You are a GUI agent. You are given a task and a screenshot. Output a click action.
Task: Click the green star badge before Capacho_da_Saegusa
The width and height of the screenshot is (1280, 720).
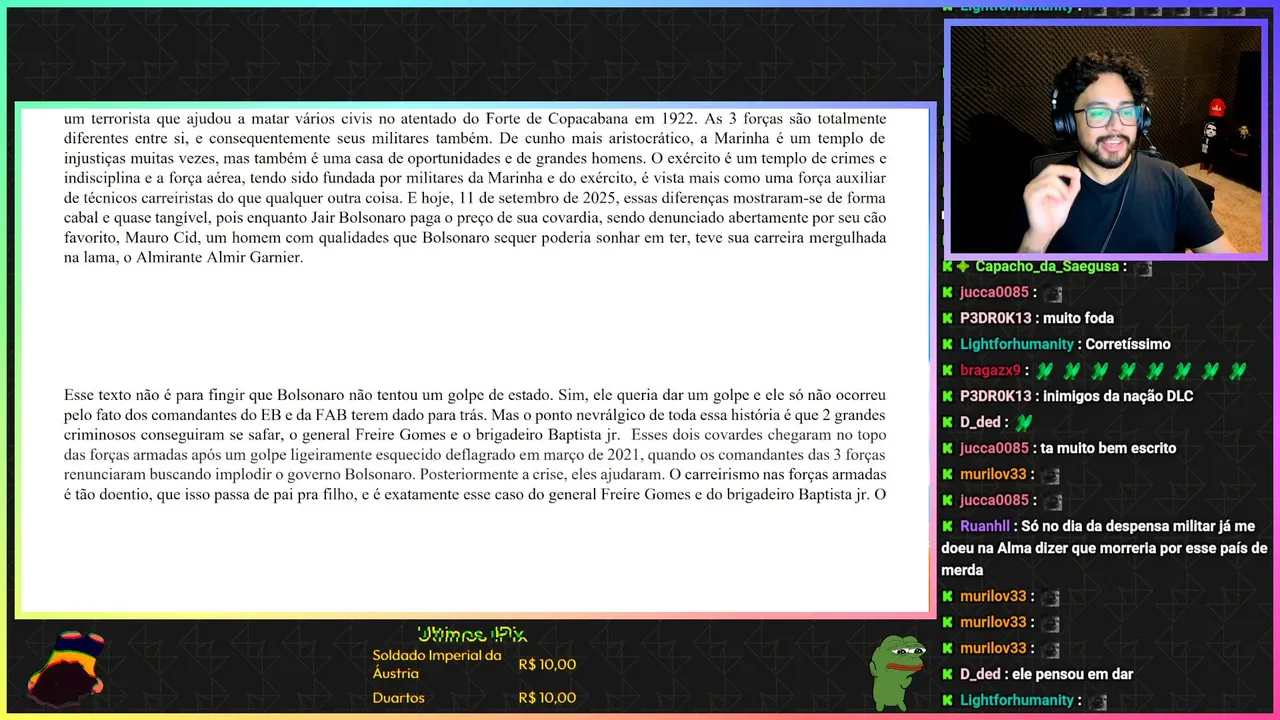coord(964,266)
